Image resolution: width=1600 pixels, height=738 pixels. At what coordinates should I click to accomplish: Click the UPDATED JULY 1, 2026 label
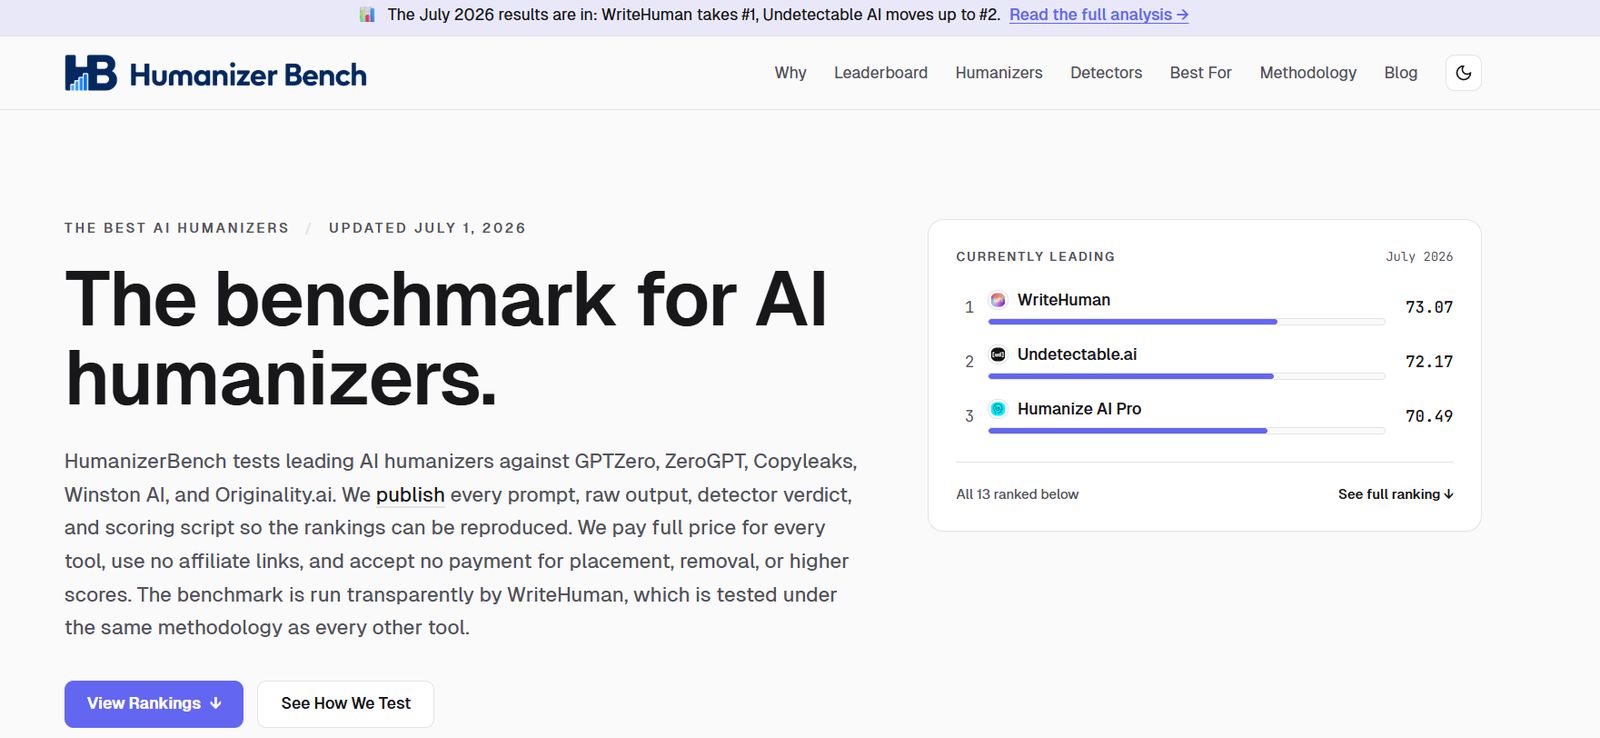[x=427, y=228]
